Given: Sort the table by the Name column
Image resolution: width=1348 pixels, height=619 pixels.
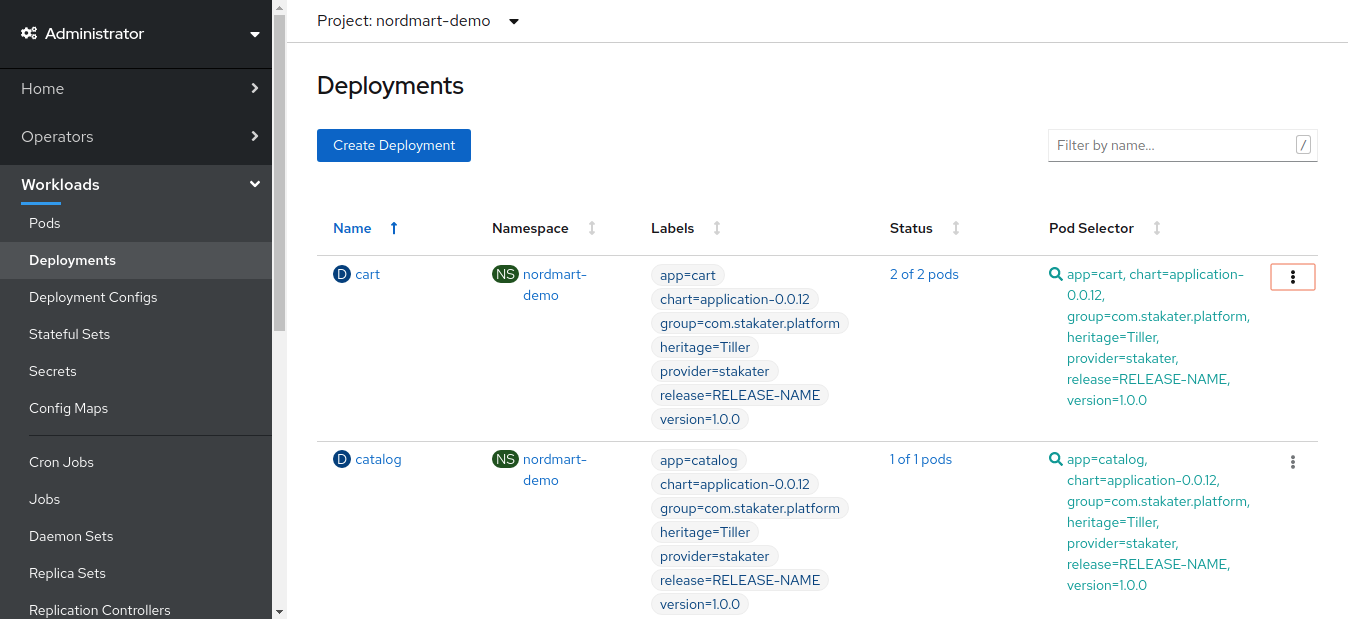Looking at the screenshot, I should [x=352, y=228].
